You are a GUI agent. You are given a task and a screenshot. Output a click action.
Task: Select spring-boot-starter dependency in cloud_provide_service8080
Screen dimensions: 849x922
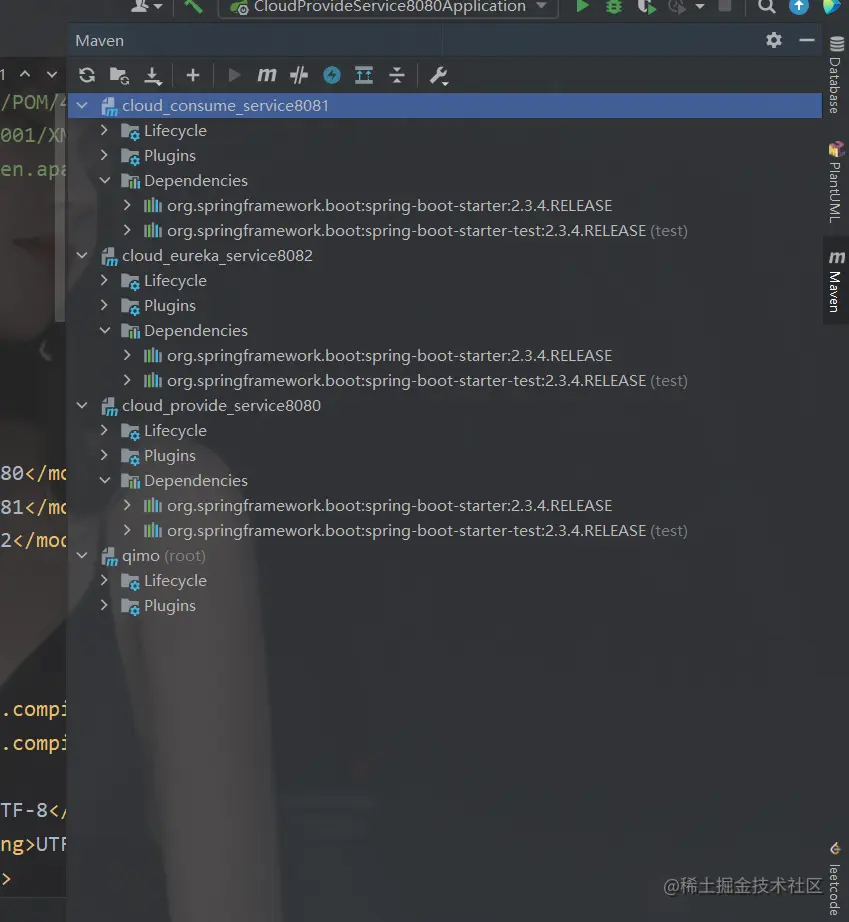[444, 506]
